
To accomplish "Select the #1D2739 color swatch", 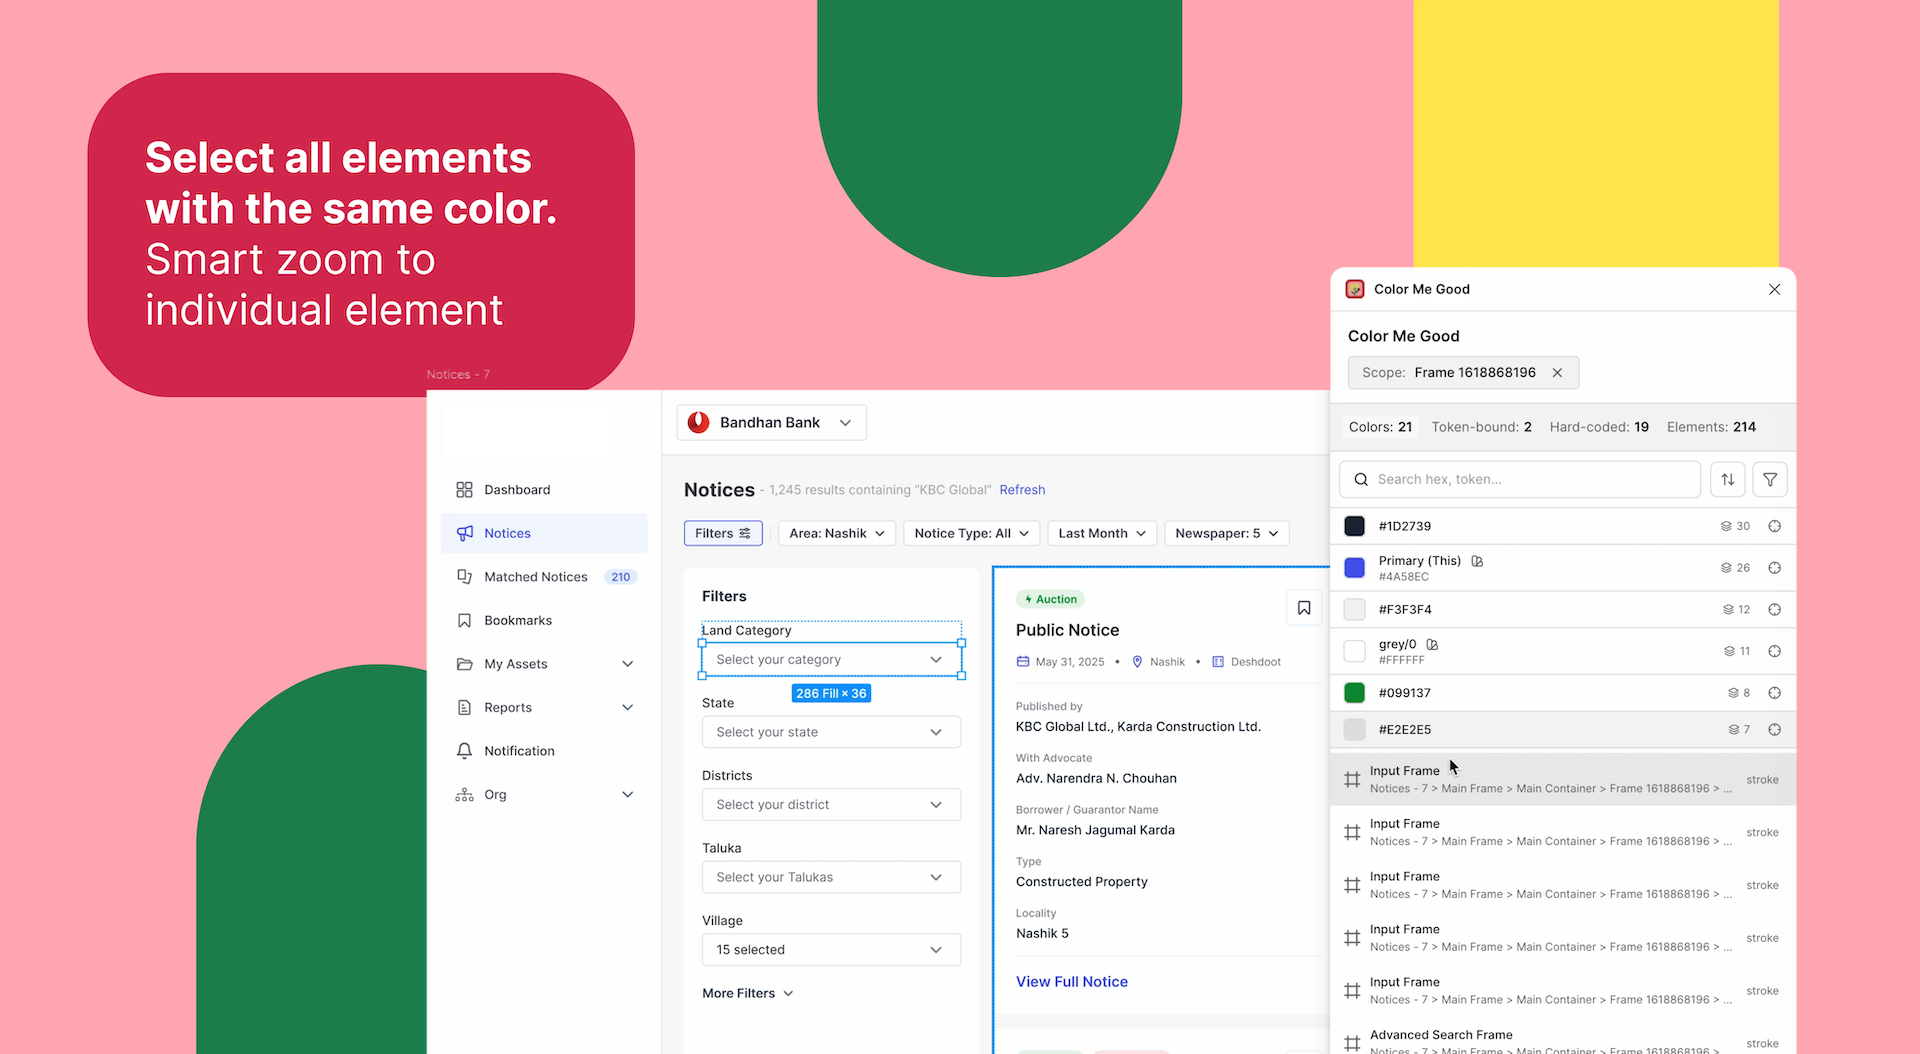I will pyautogui.click(x=1354, y=526).
